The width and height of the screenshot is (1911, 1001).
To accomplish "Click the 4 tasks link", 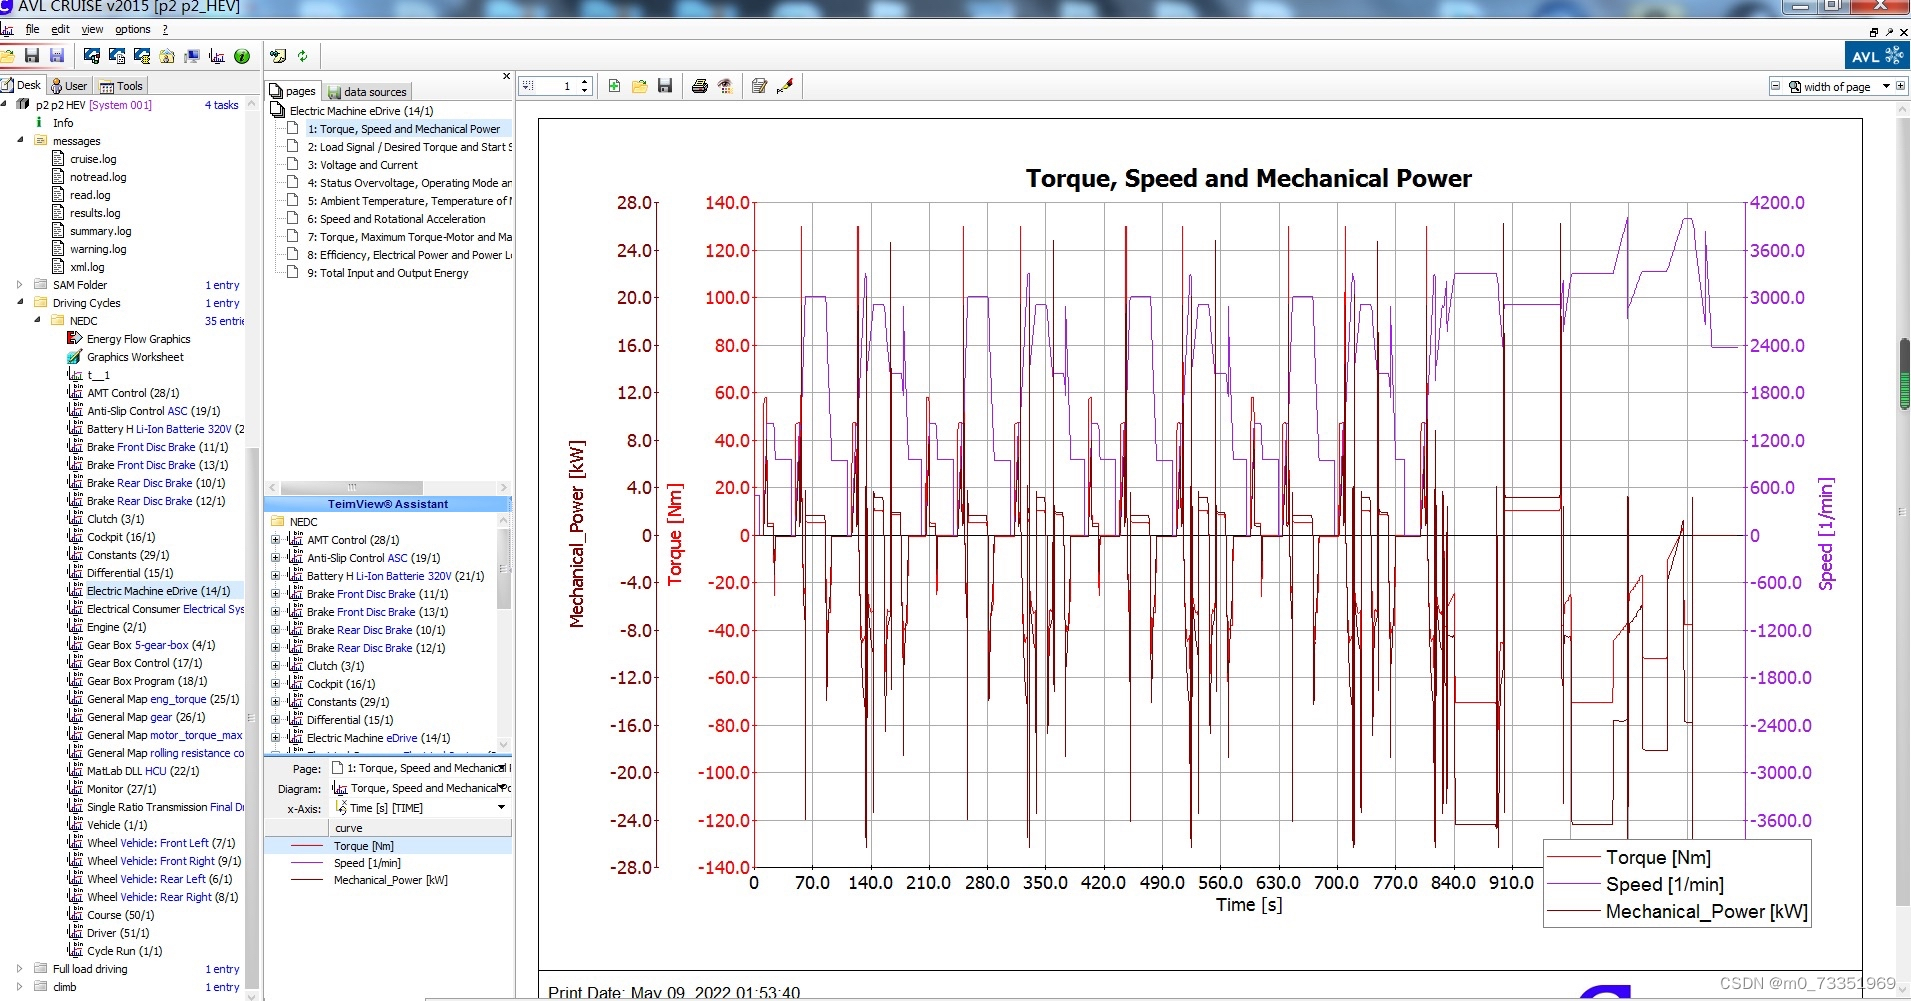I will tap(222, 105).
